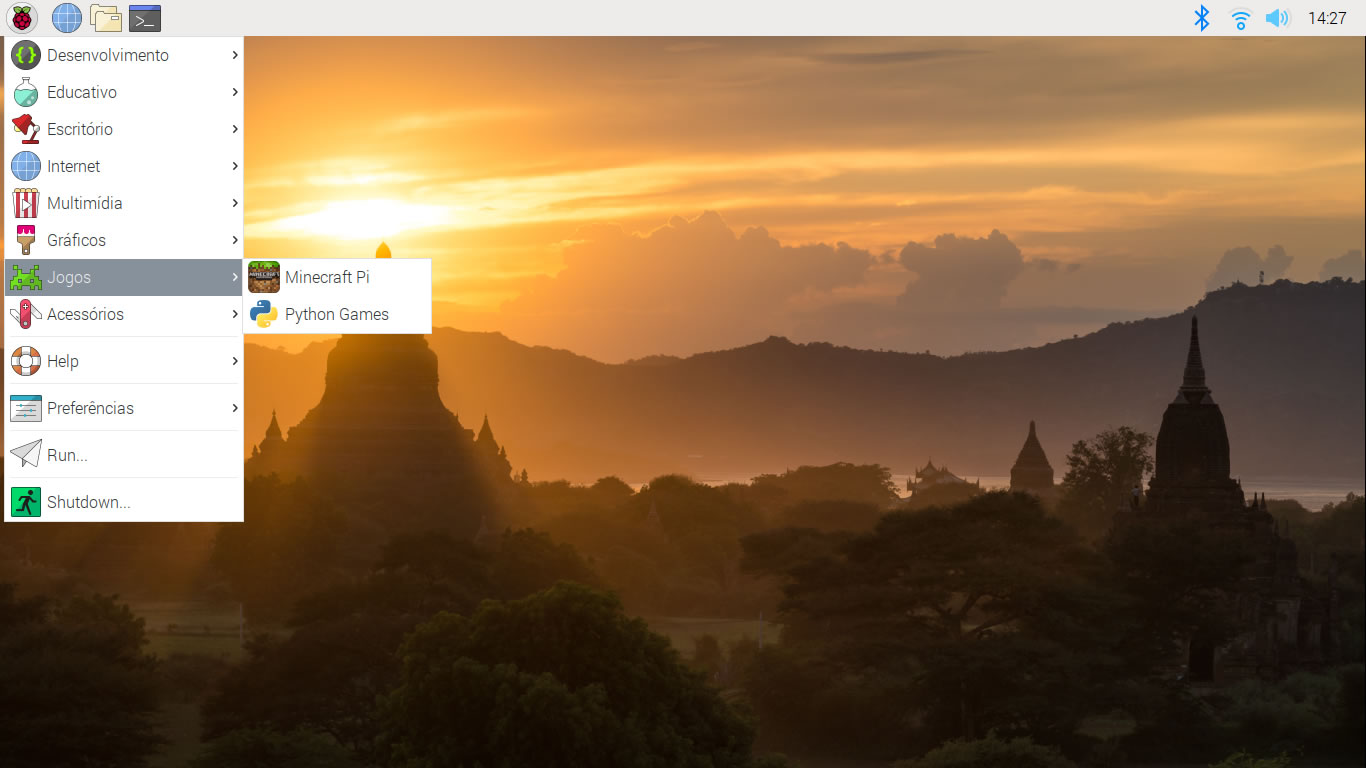Launch the web browser from the panel
The height and width of the screenshot is (768, 1366).
[67, 18]
